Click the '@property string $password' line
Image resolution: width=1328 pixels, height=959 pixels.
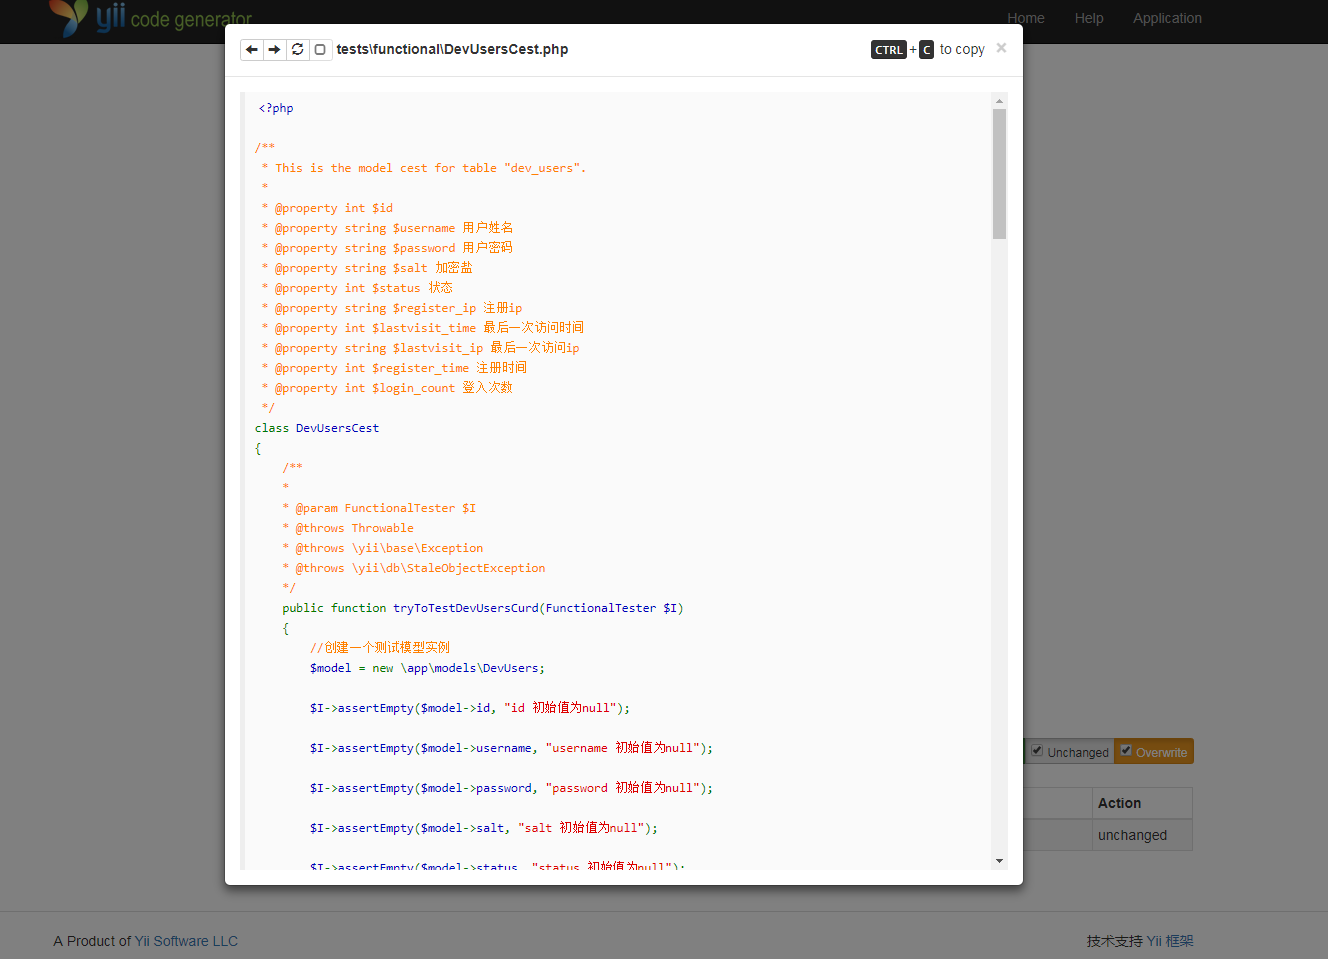click(387, 248)
